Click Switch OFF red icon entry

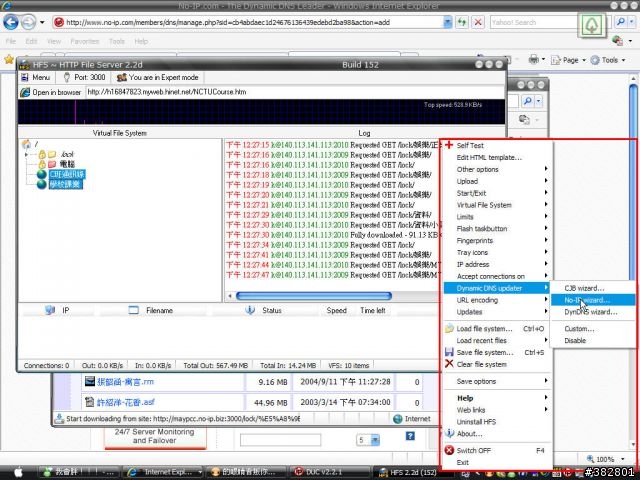[x=497, y=450]
